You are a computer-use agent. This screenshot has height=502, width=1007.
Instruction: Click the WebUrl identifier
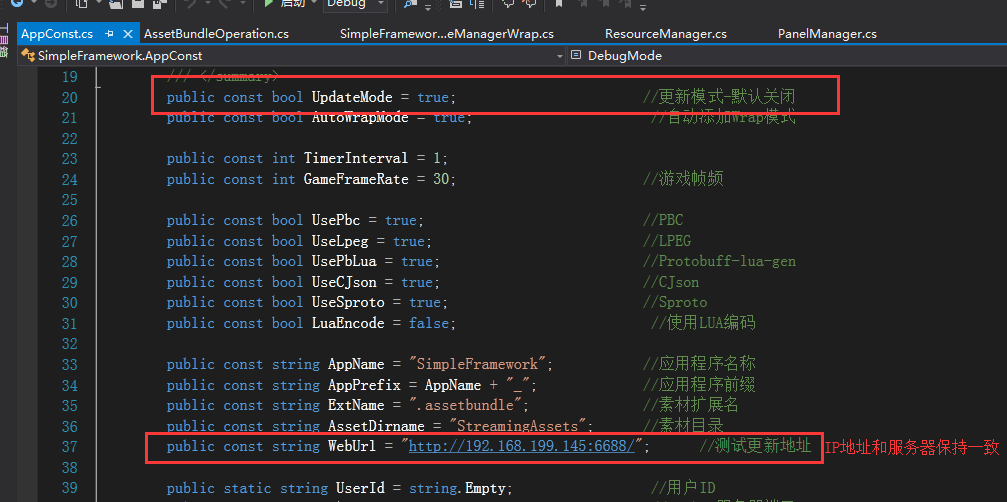[x=352, y=446]
